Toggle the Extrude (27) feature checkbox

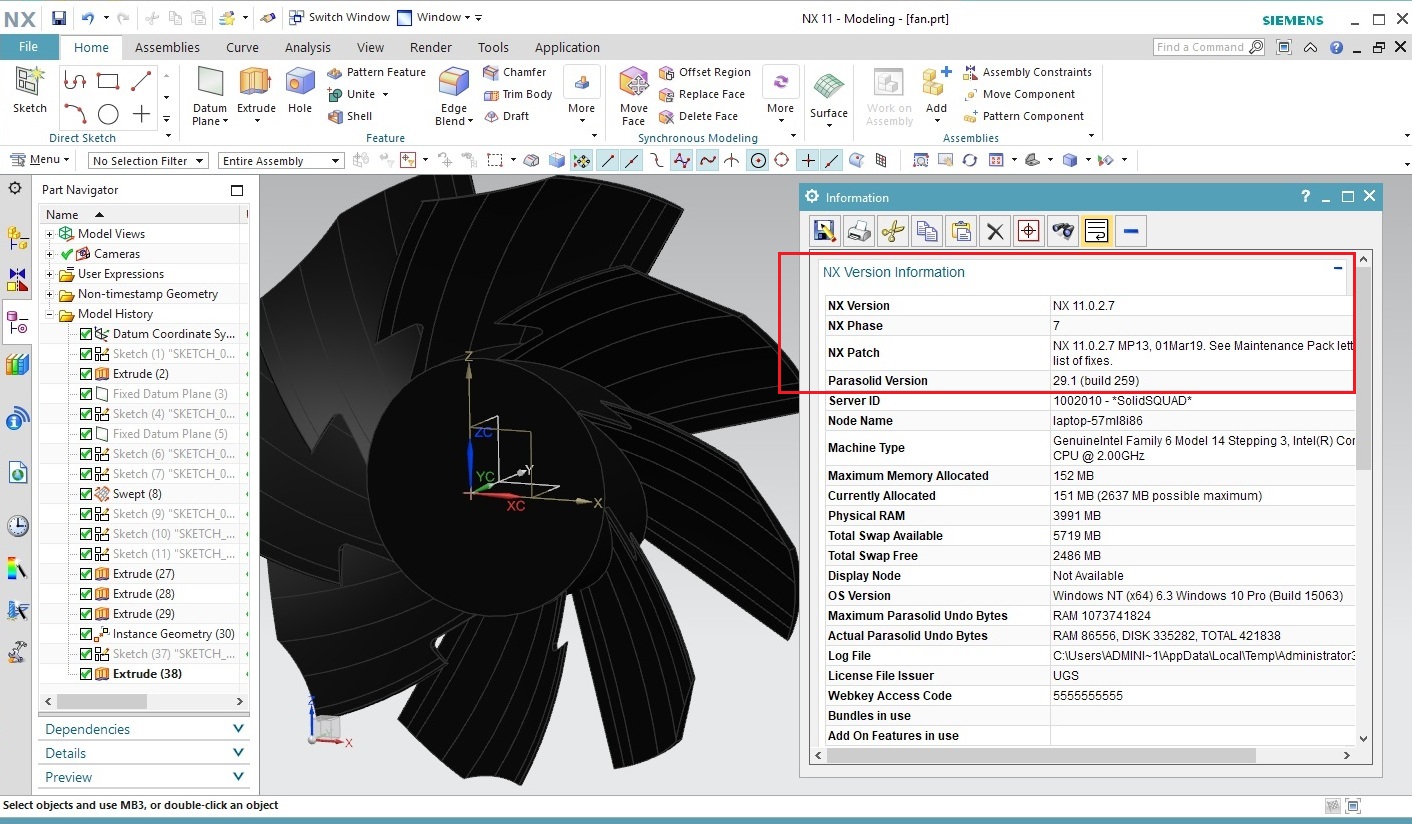86,574
